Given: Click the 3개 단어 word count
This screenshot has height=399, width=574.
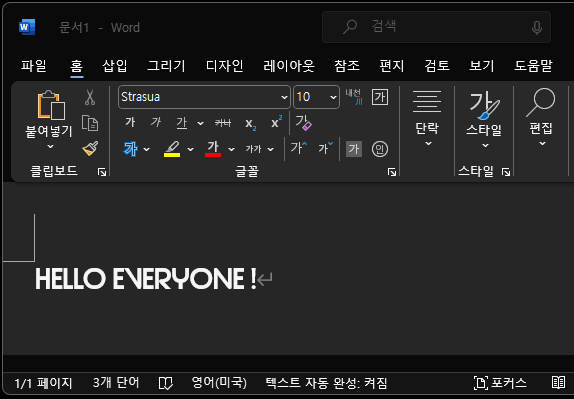Looking at the screenshot, I should [x=116, y=383].
